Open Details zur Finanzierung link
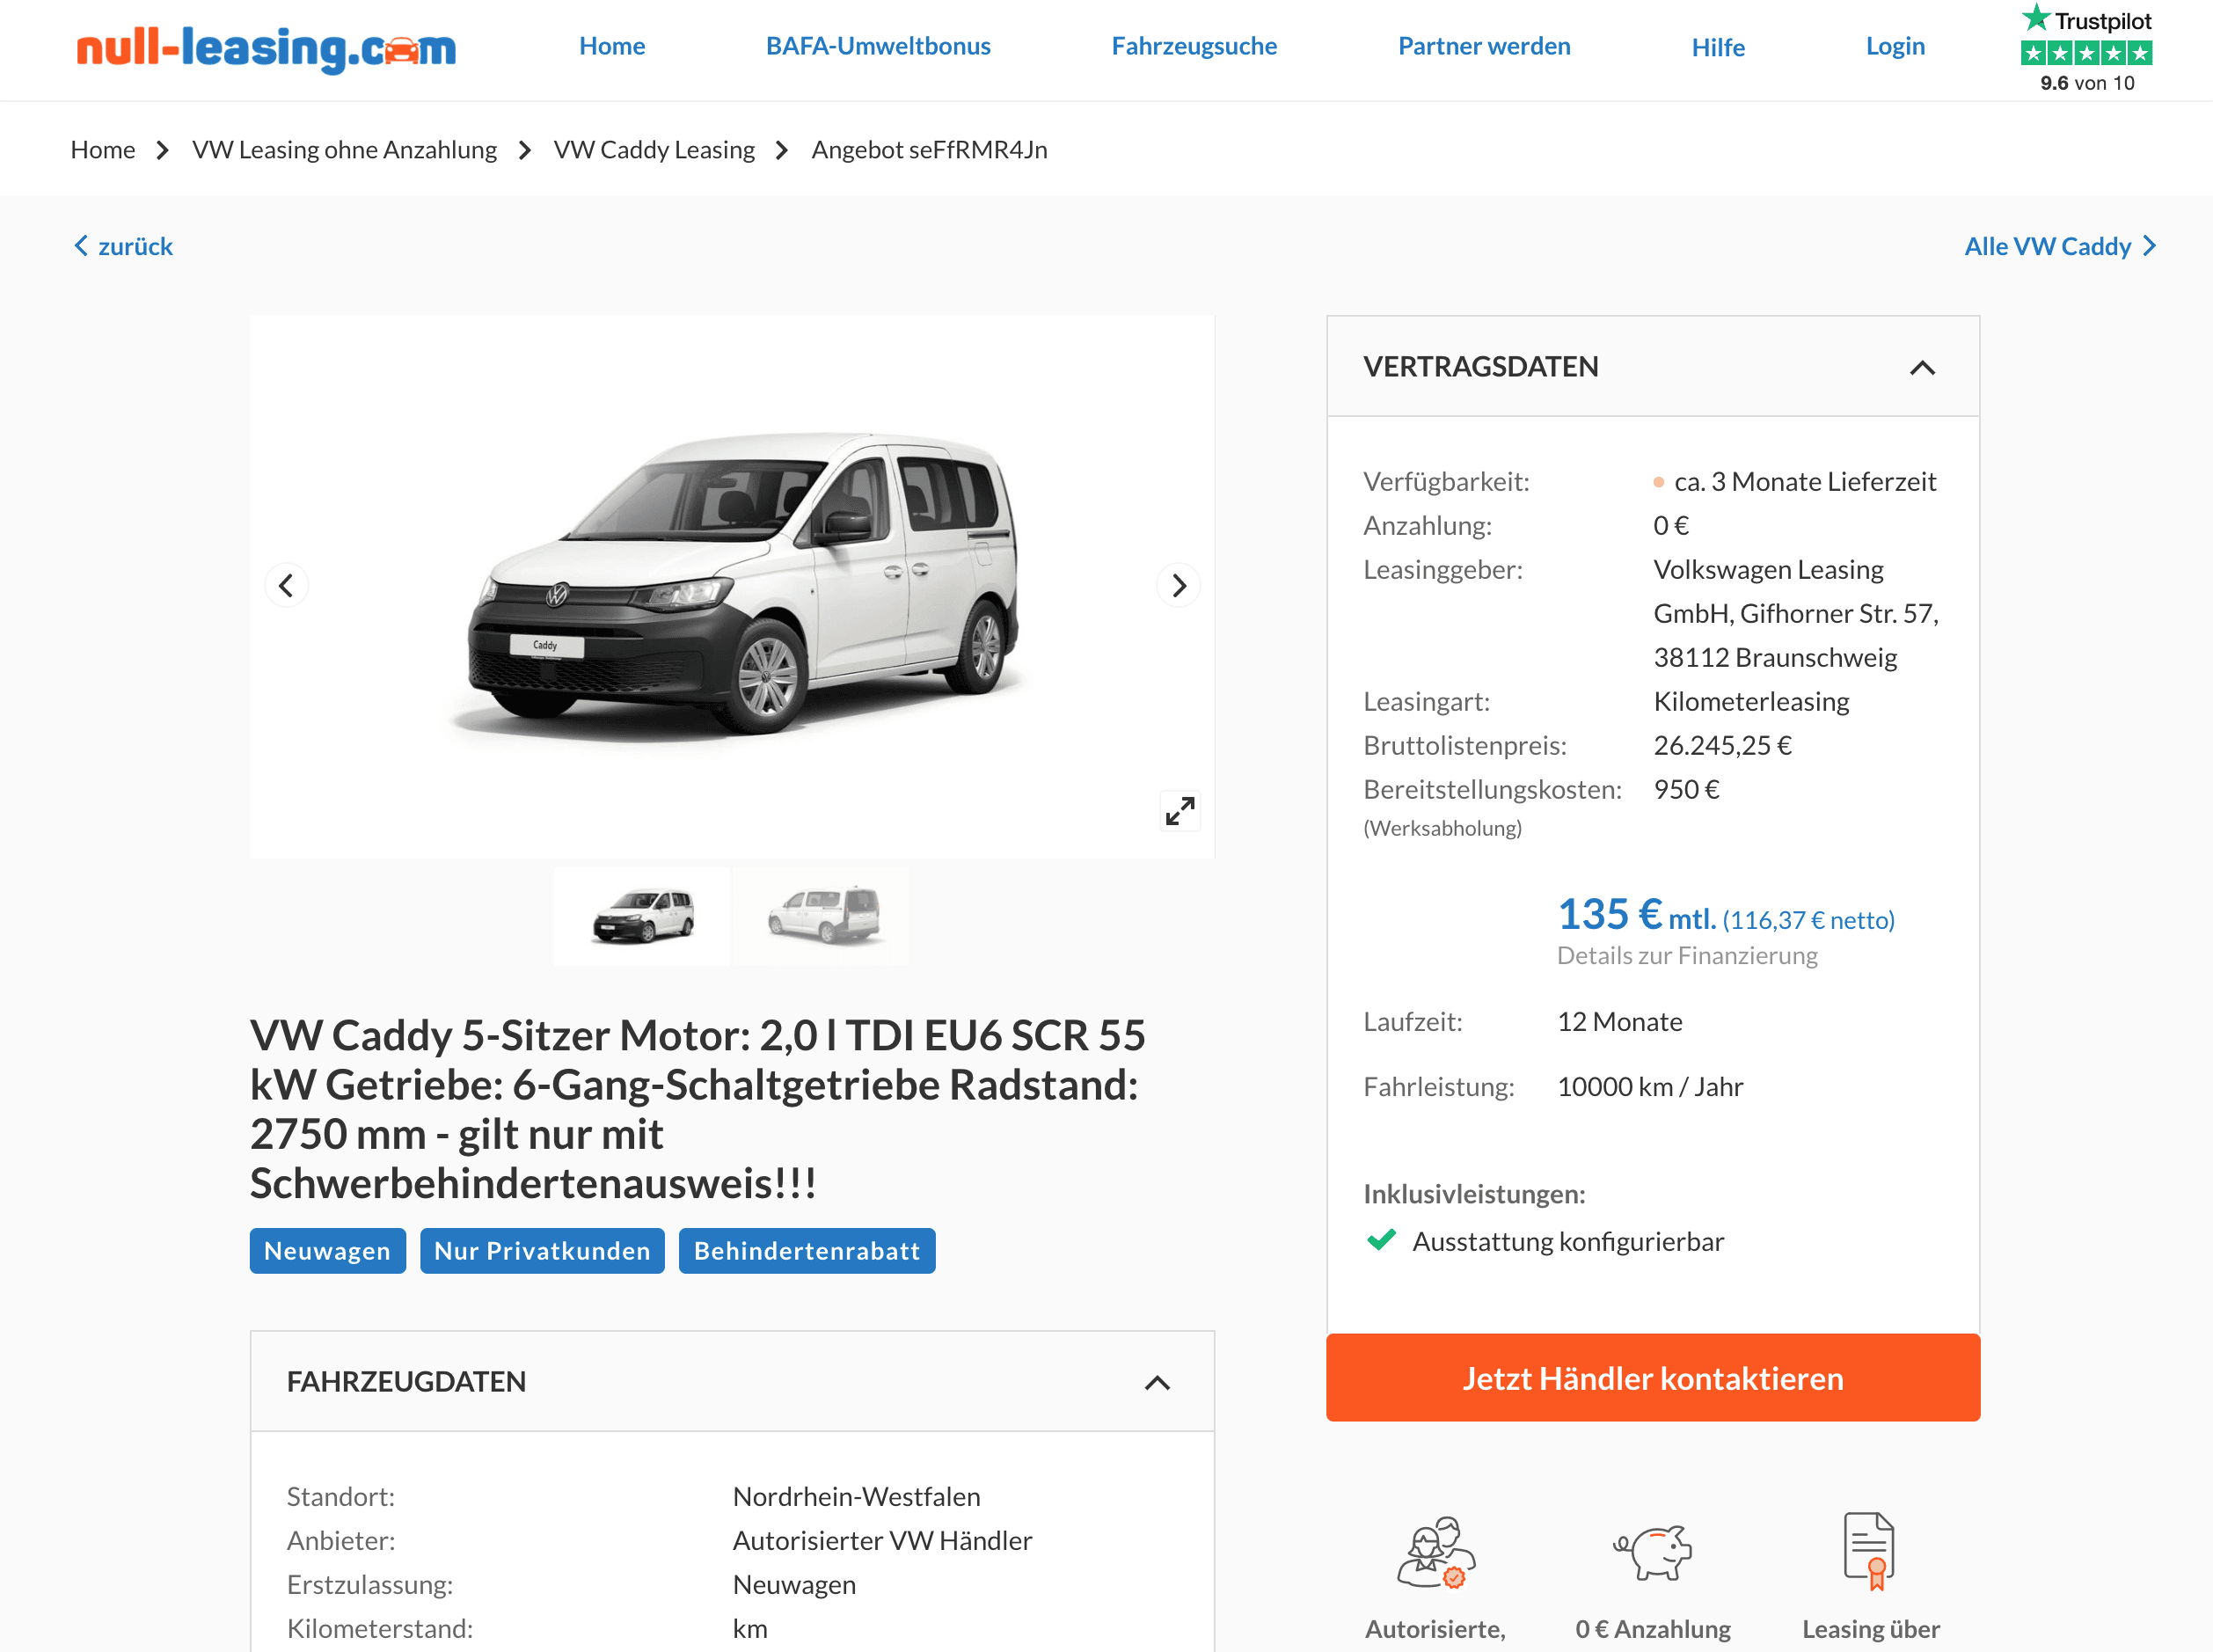 [1687, 955]
